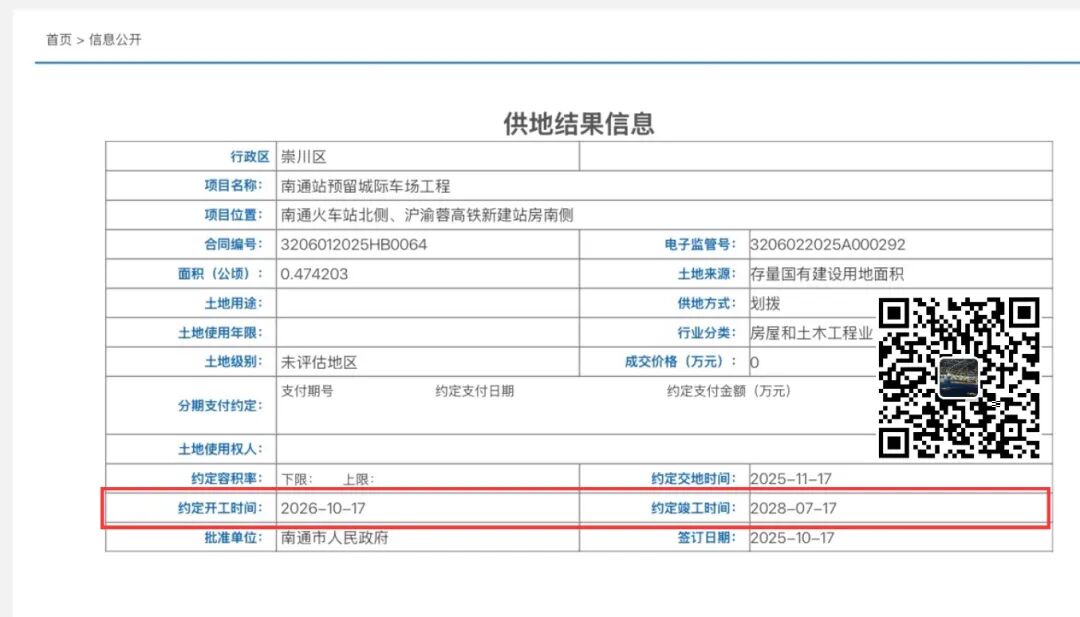This screenshot has width=1080, height=617.
Task: Click the 约定支付金额（万元） column header
Action: pos(728,391)
